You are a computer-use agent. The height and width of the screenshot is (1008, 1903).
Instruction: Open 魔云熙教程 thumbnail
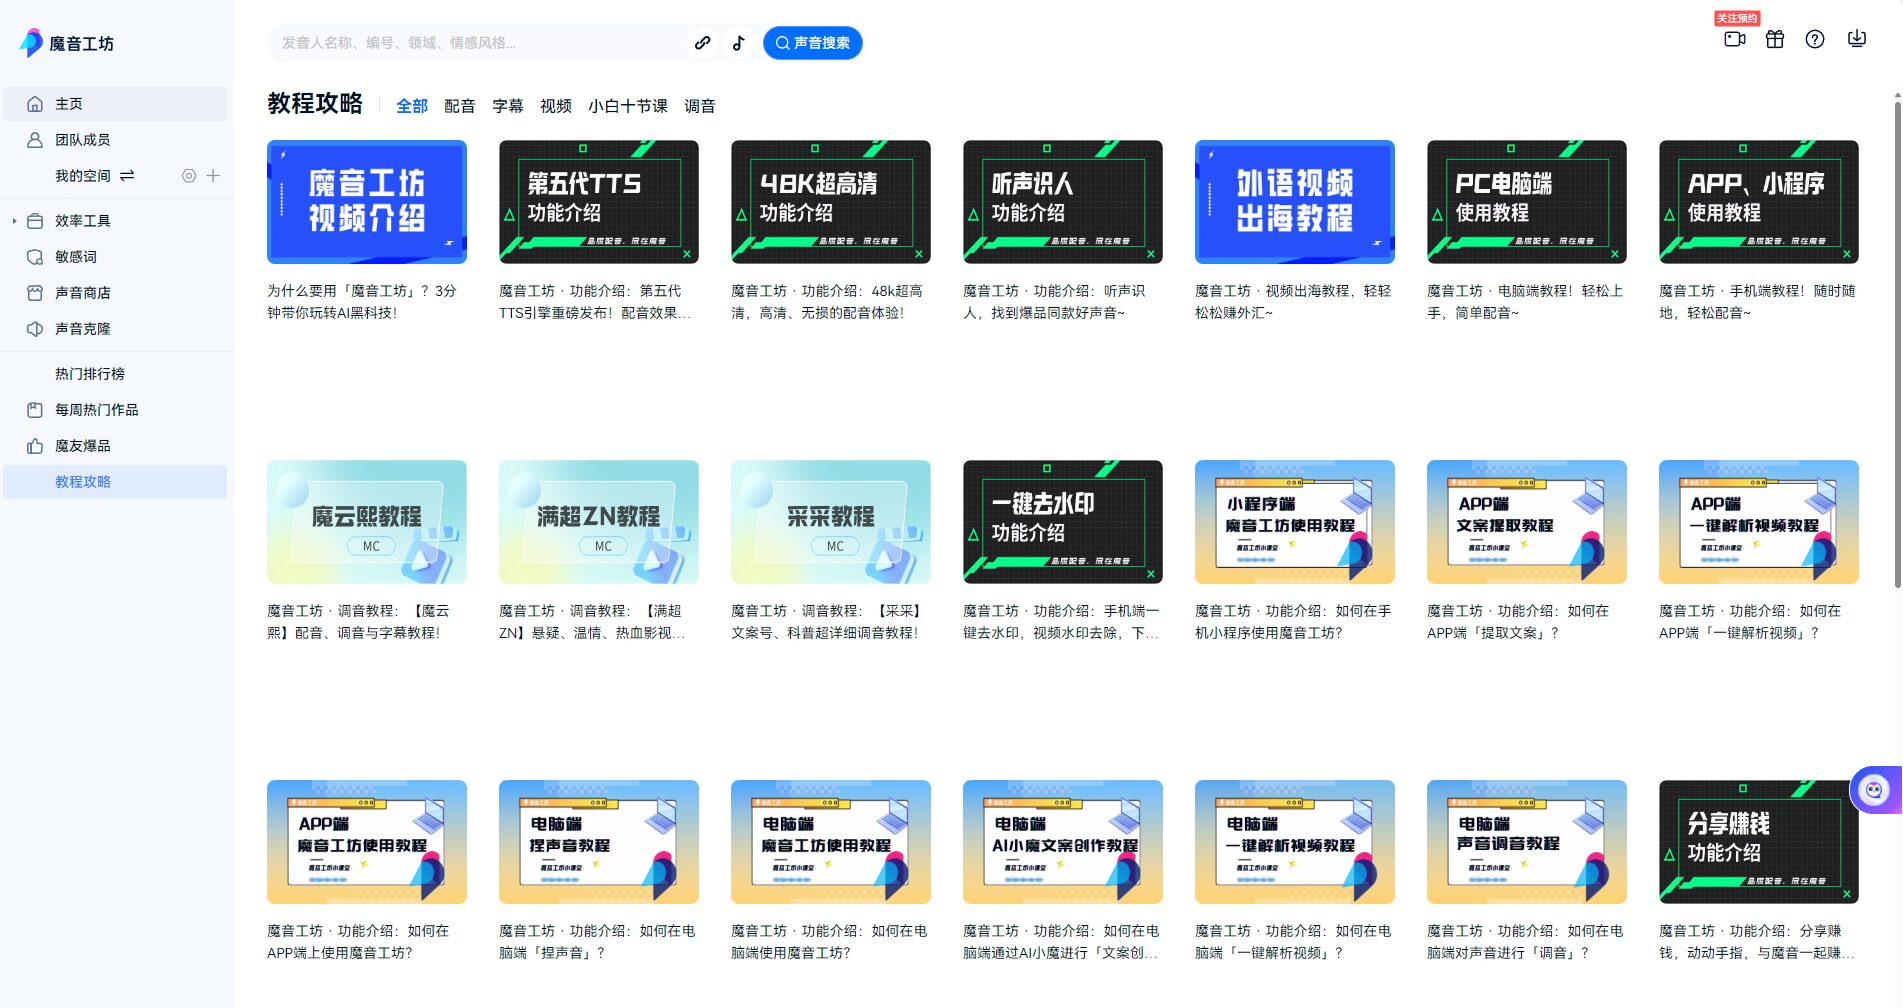point(367,522)
